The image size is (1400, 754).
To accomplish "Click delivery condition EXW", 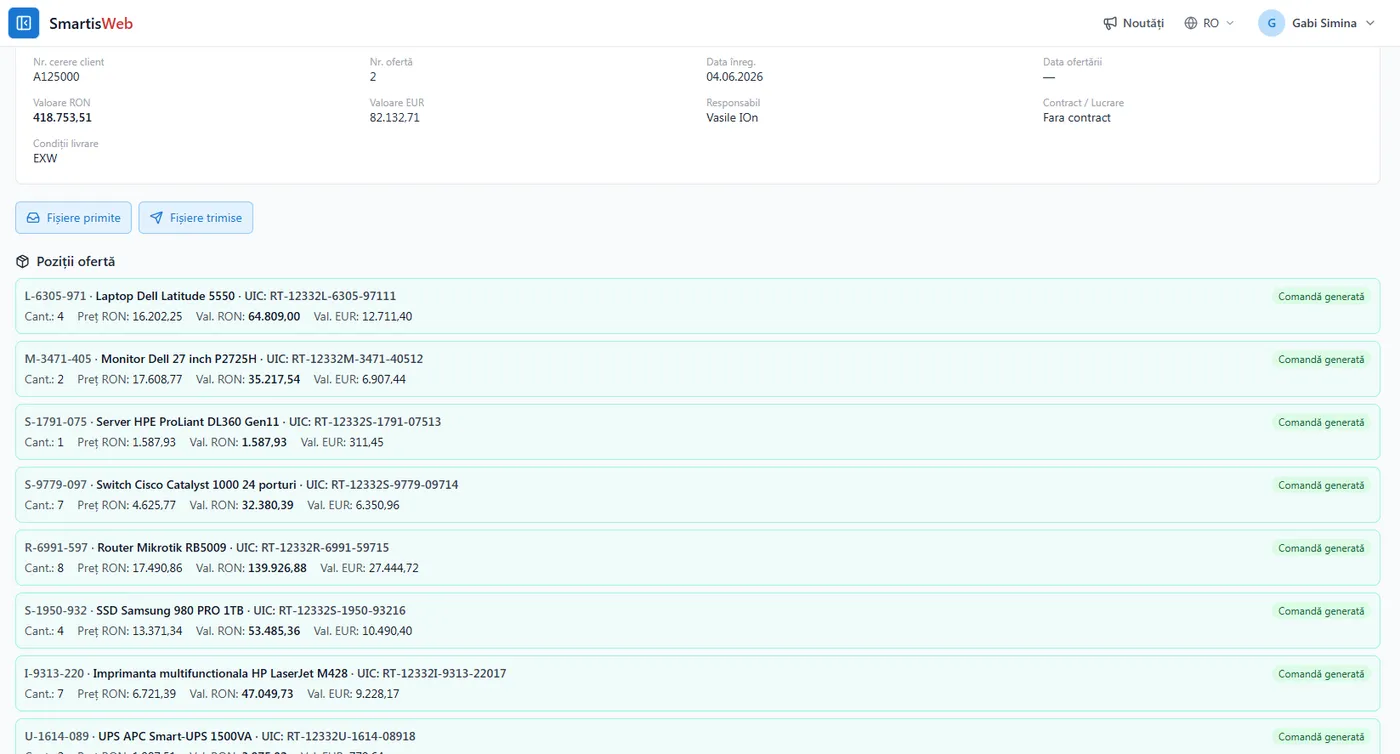I will coord(45,159).
